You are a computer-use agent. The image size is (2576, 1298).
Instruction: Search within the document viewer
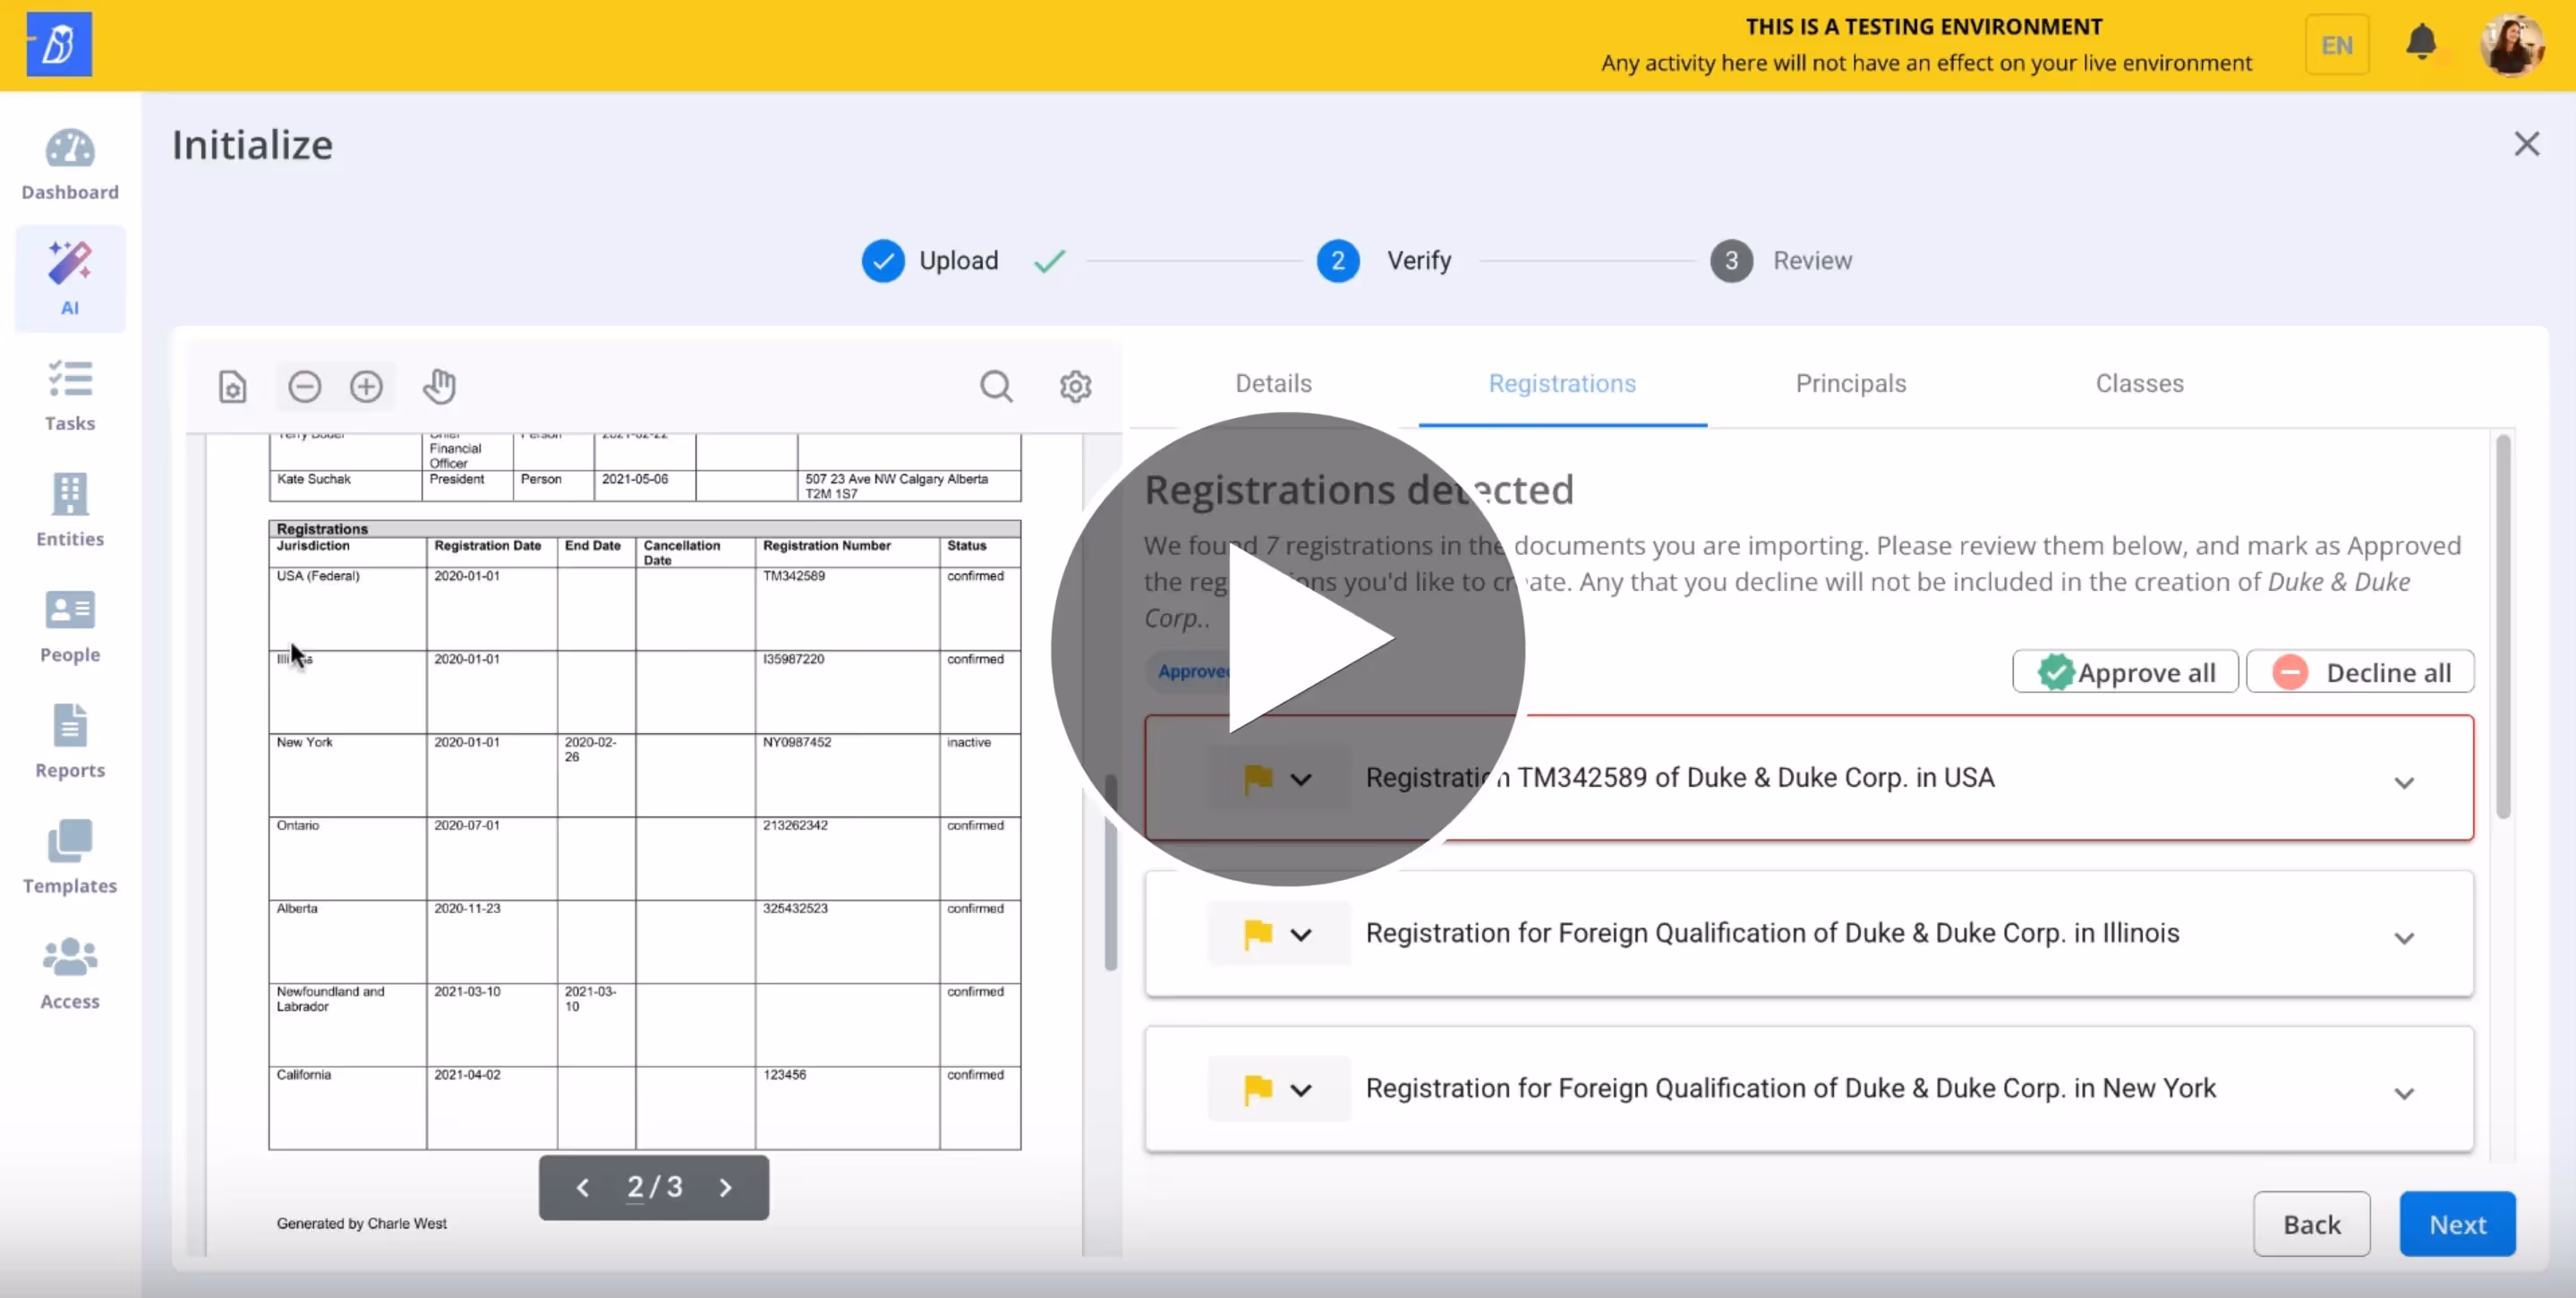(x=996, y=386)
